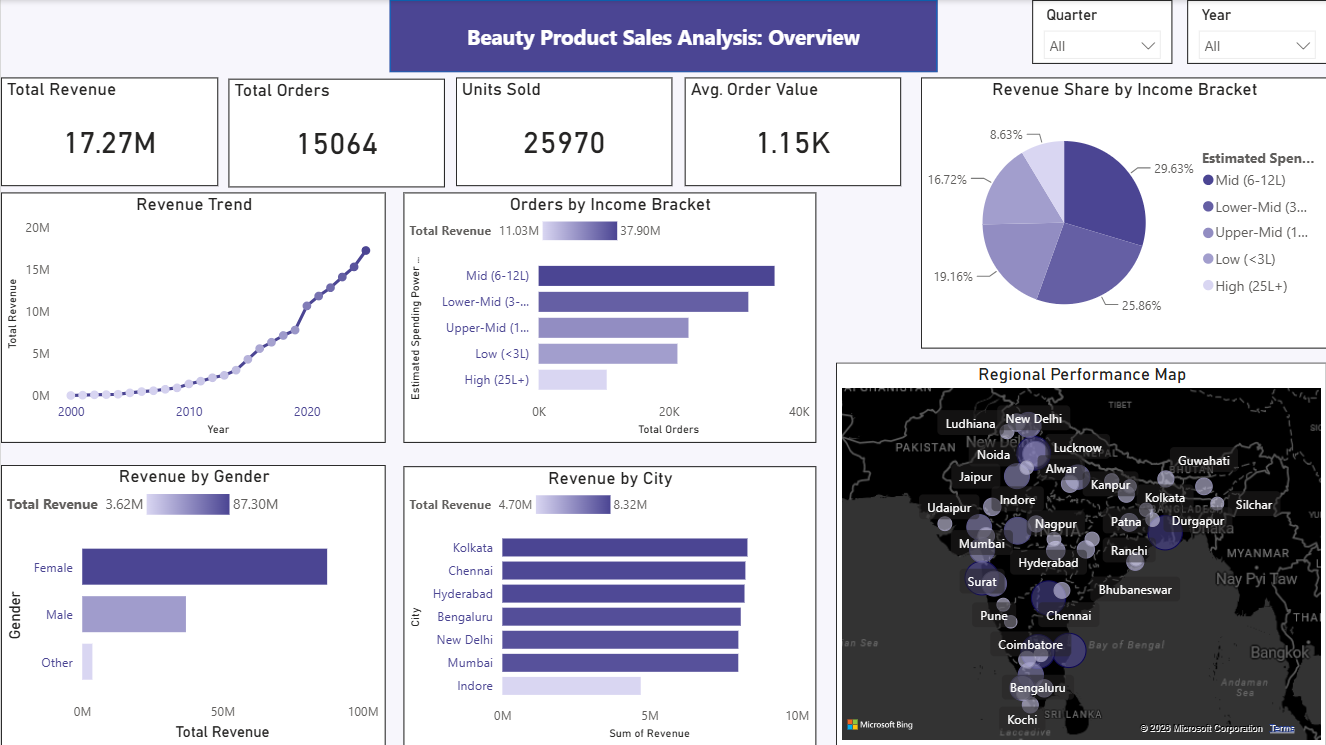The width and height of the screenshot is (1326, 745).
Task: Select the Mumbai revenue bar
Action: pyautogui.click(x=620, y=662)
